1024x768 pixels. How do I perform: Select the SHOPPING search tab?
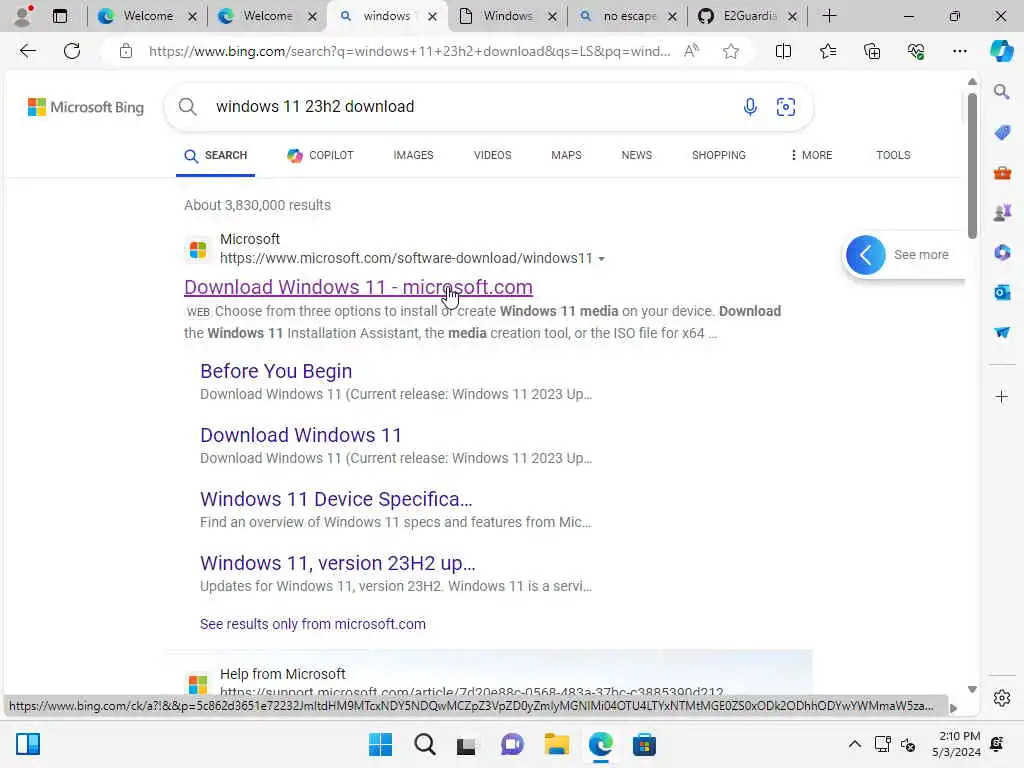coord(718,155)
